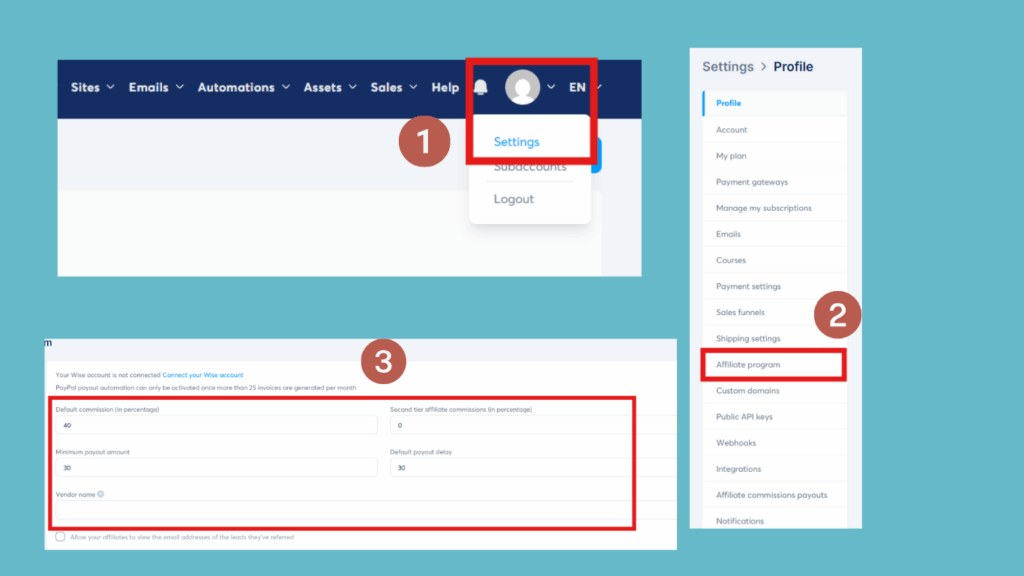Open the notifications bell icon

(481, 87)
